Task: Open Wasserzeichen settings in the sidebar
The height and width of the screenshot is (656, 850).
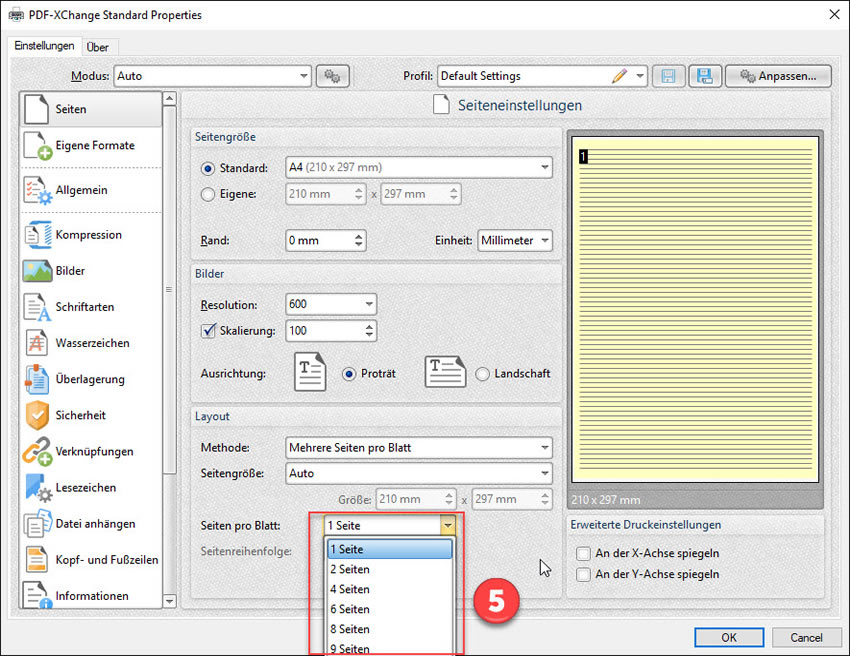Action: coord(91,343)
